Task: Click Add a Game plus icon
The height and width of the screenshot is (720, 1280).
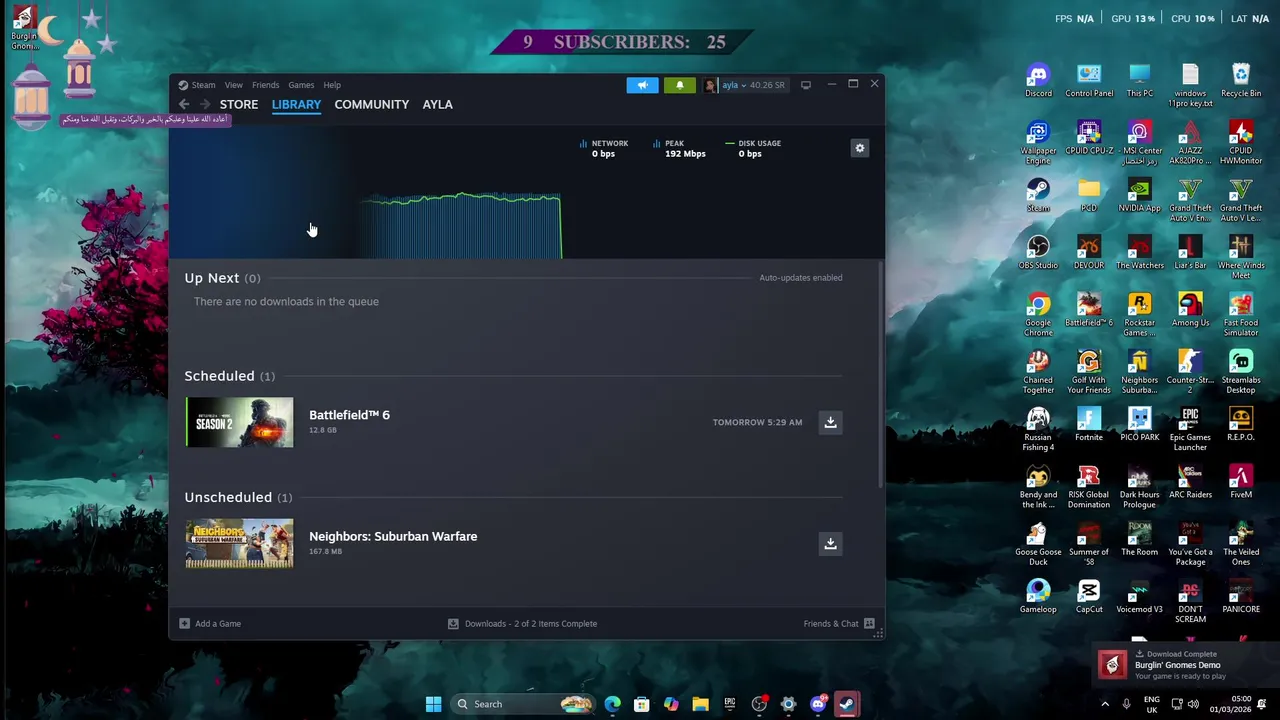Action: [184, 623]
